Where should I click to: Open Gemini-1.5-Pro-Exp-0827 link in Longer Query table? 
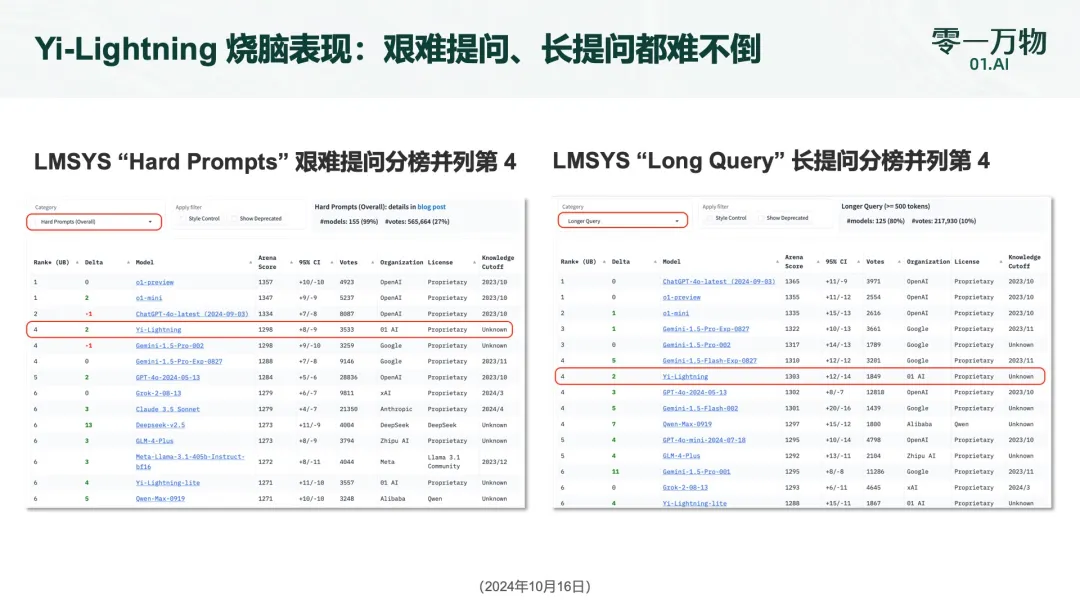tap(705, 329)
